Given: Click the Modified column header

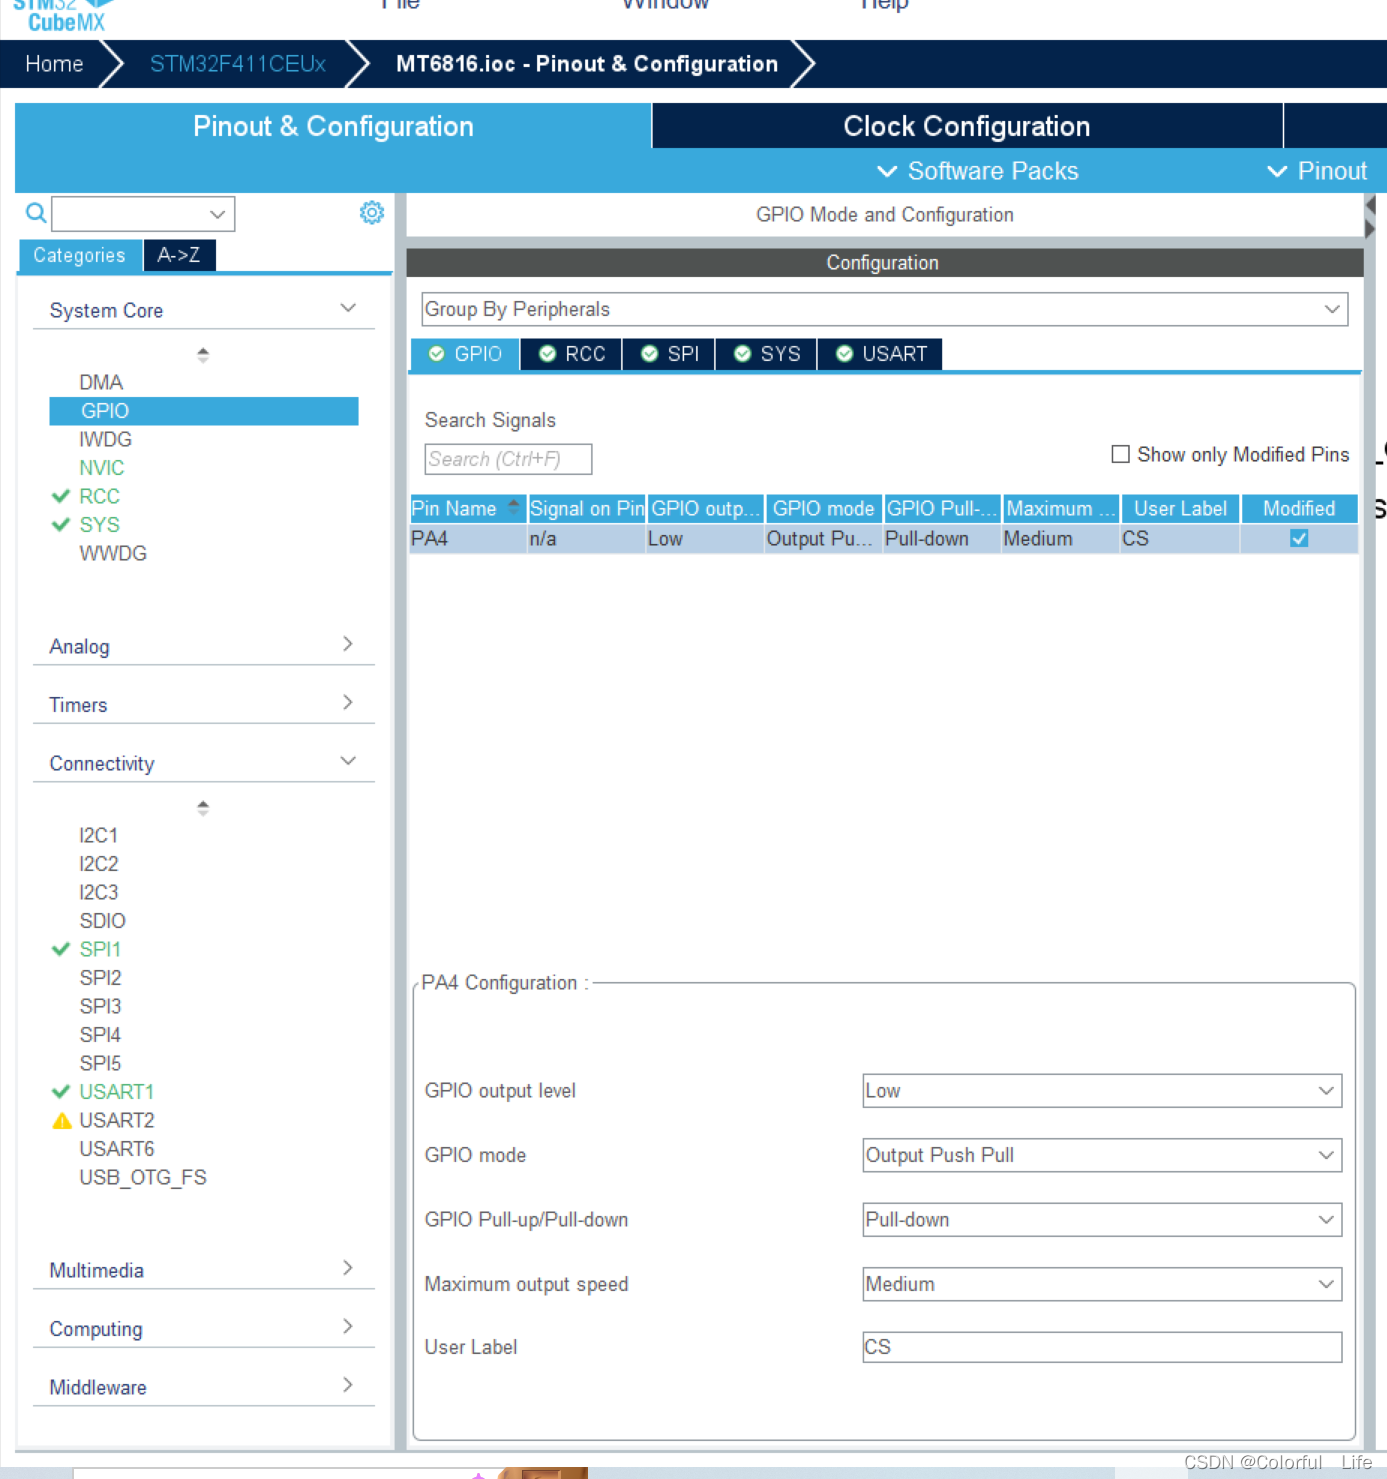Looking at the screenshot, I should click(x=1299, y=508).
